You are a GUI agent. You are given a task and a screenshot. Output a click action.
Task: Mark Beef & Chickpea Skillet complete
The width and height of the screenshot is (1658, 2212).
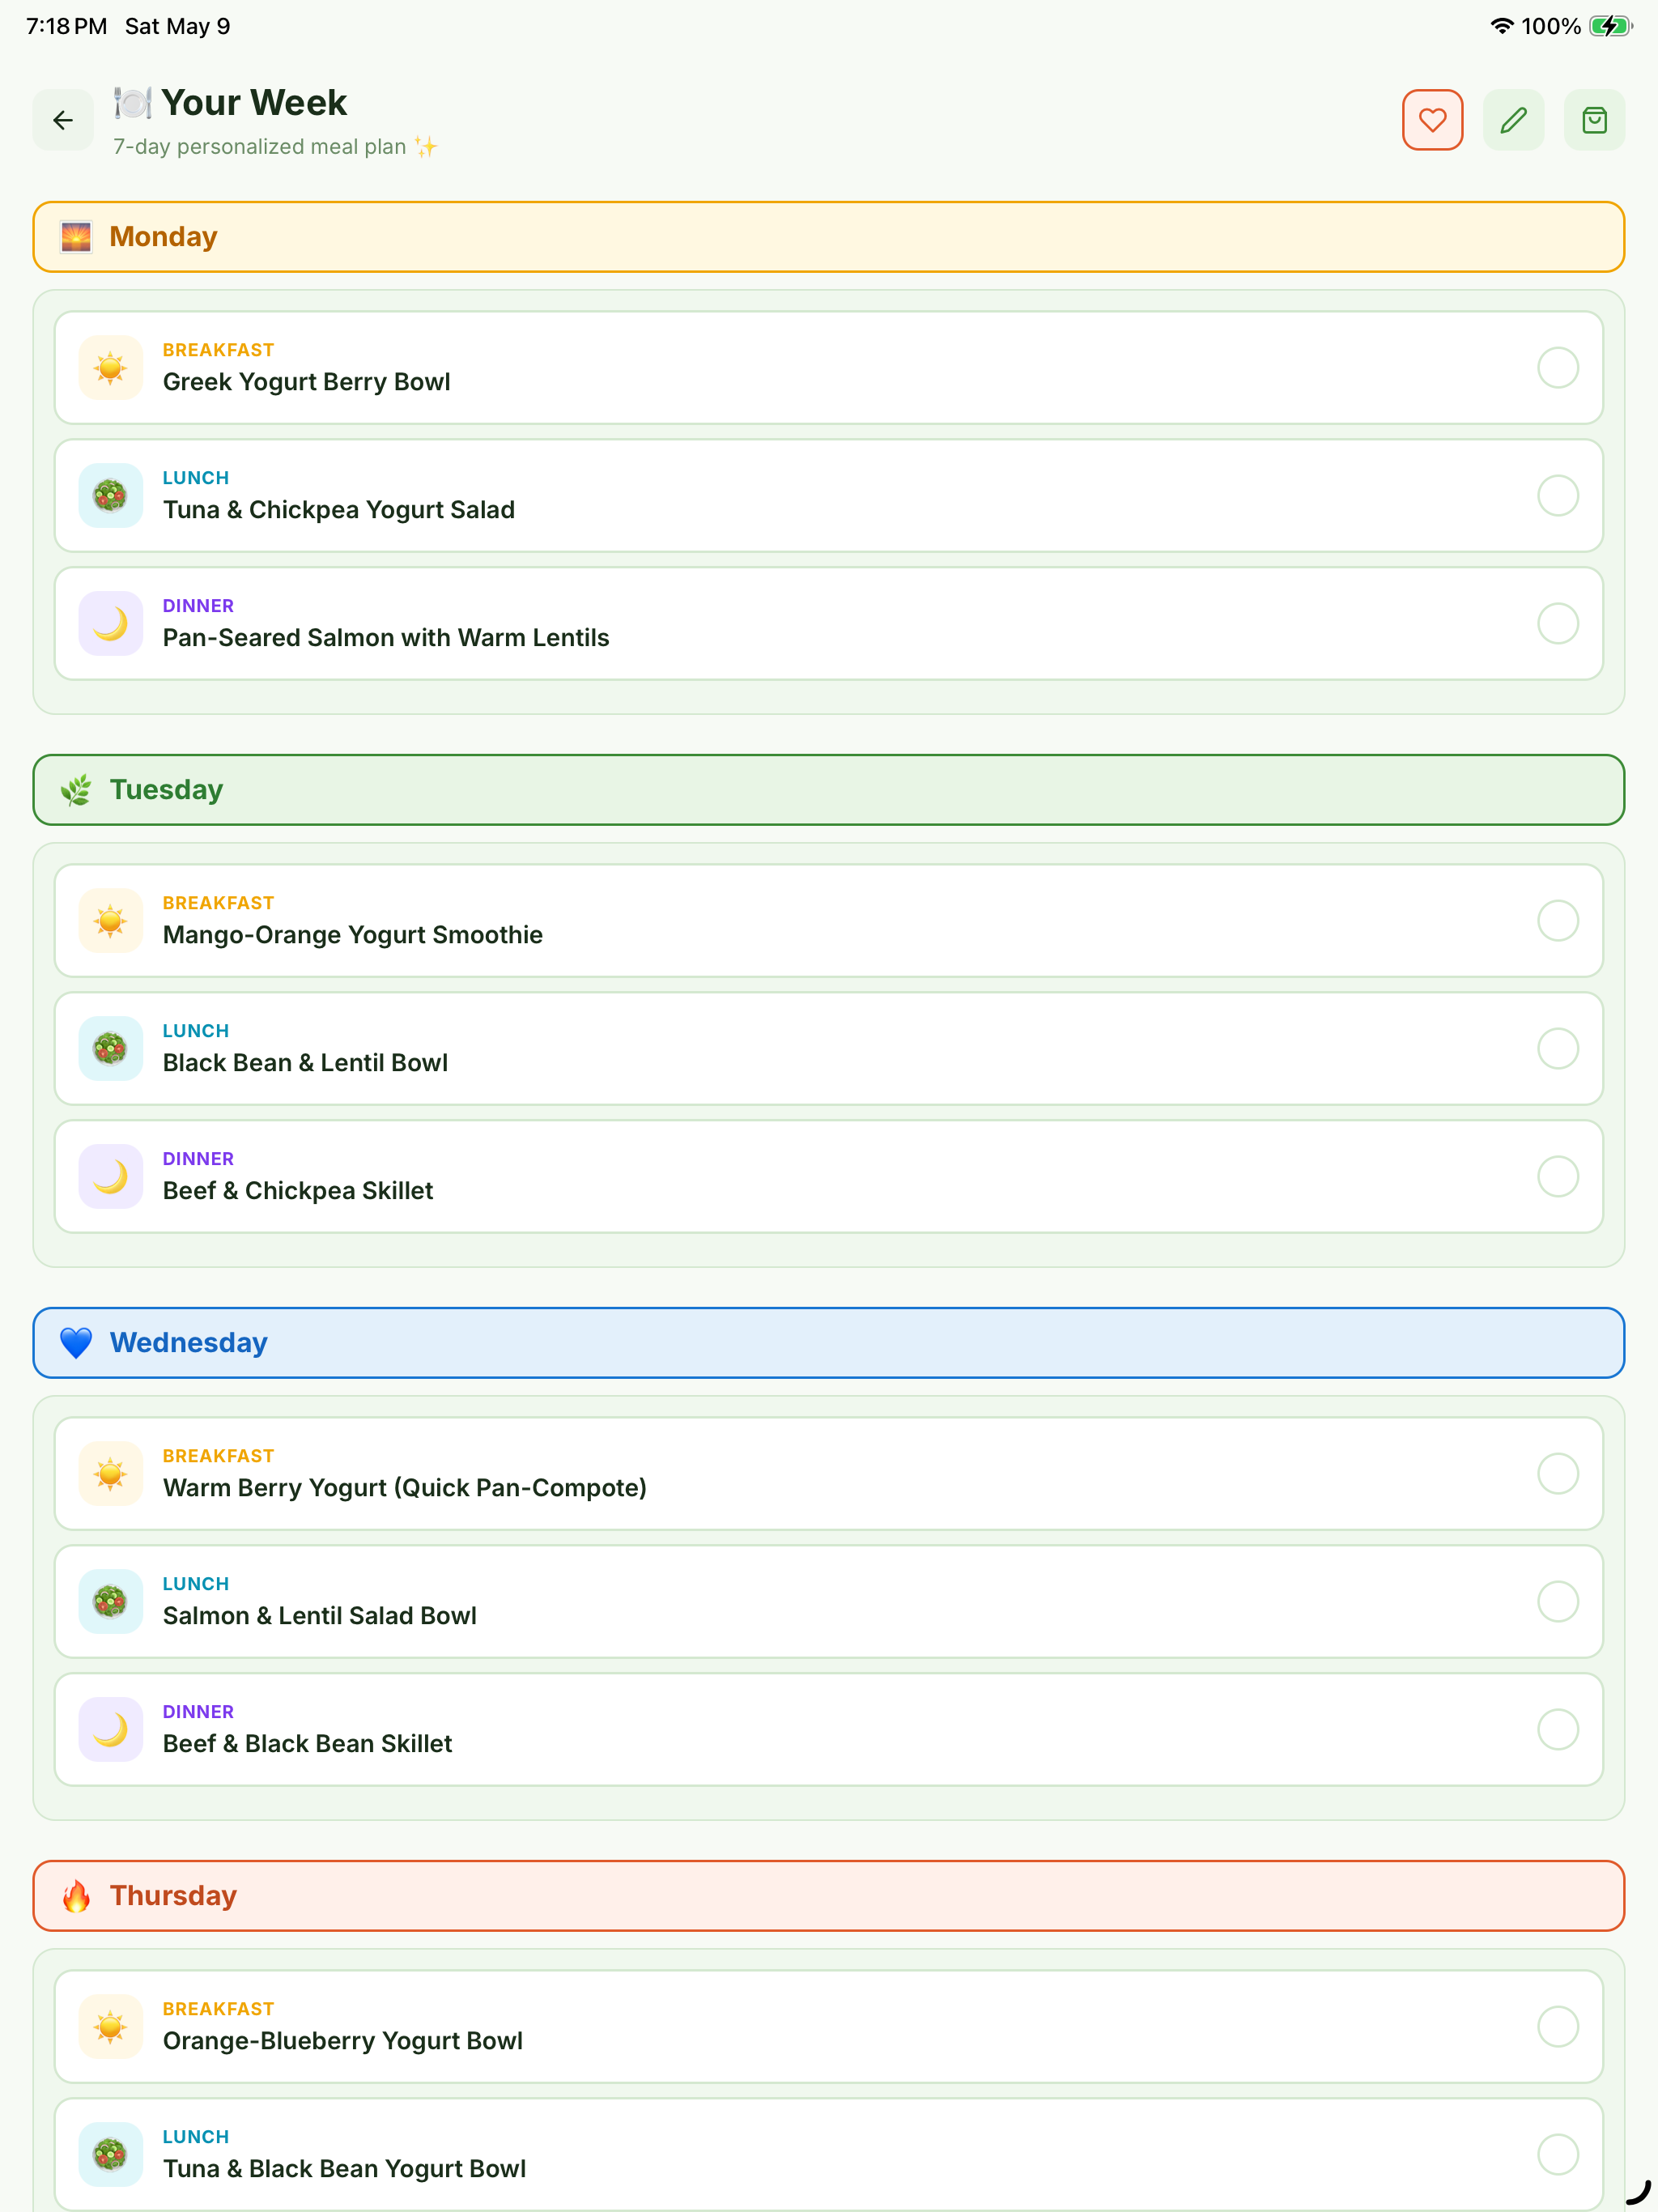[1558, 1177]
